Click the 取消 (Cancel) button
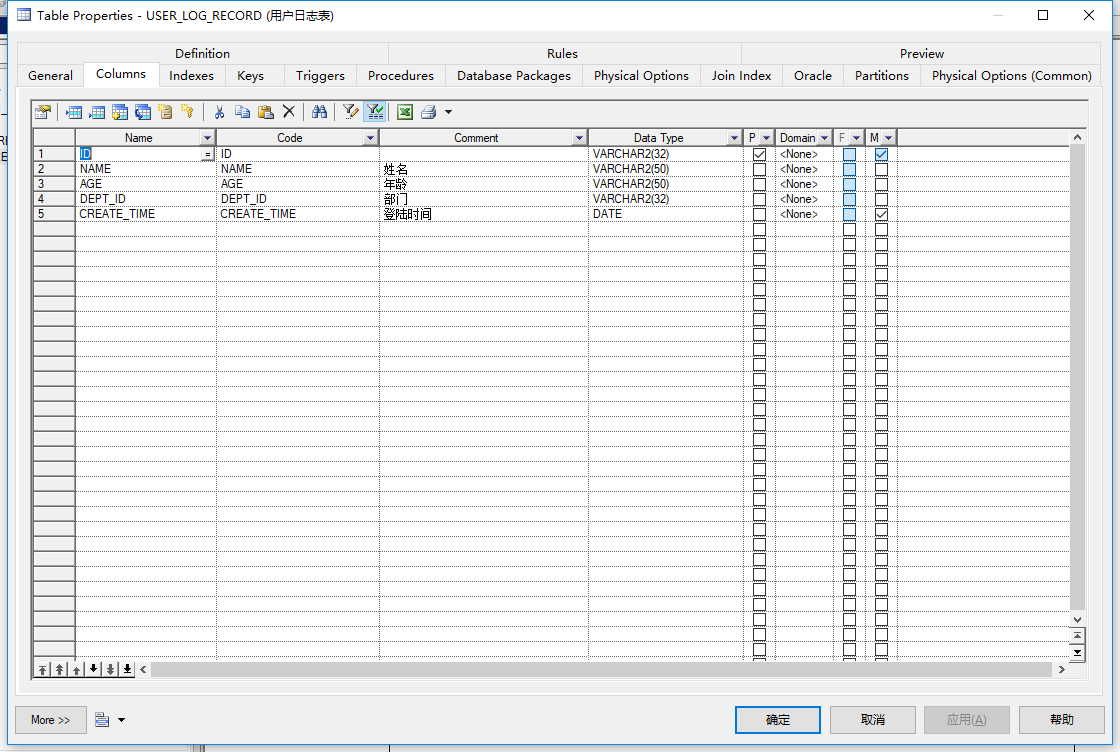This screenshot has height=752, width=1120. click(x=873, y=720)
